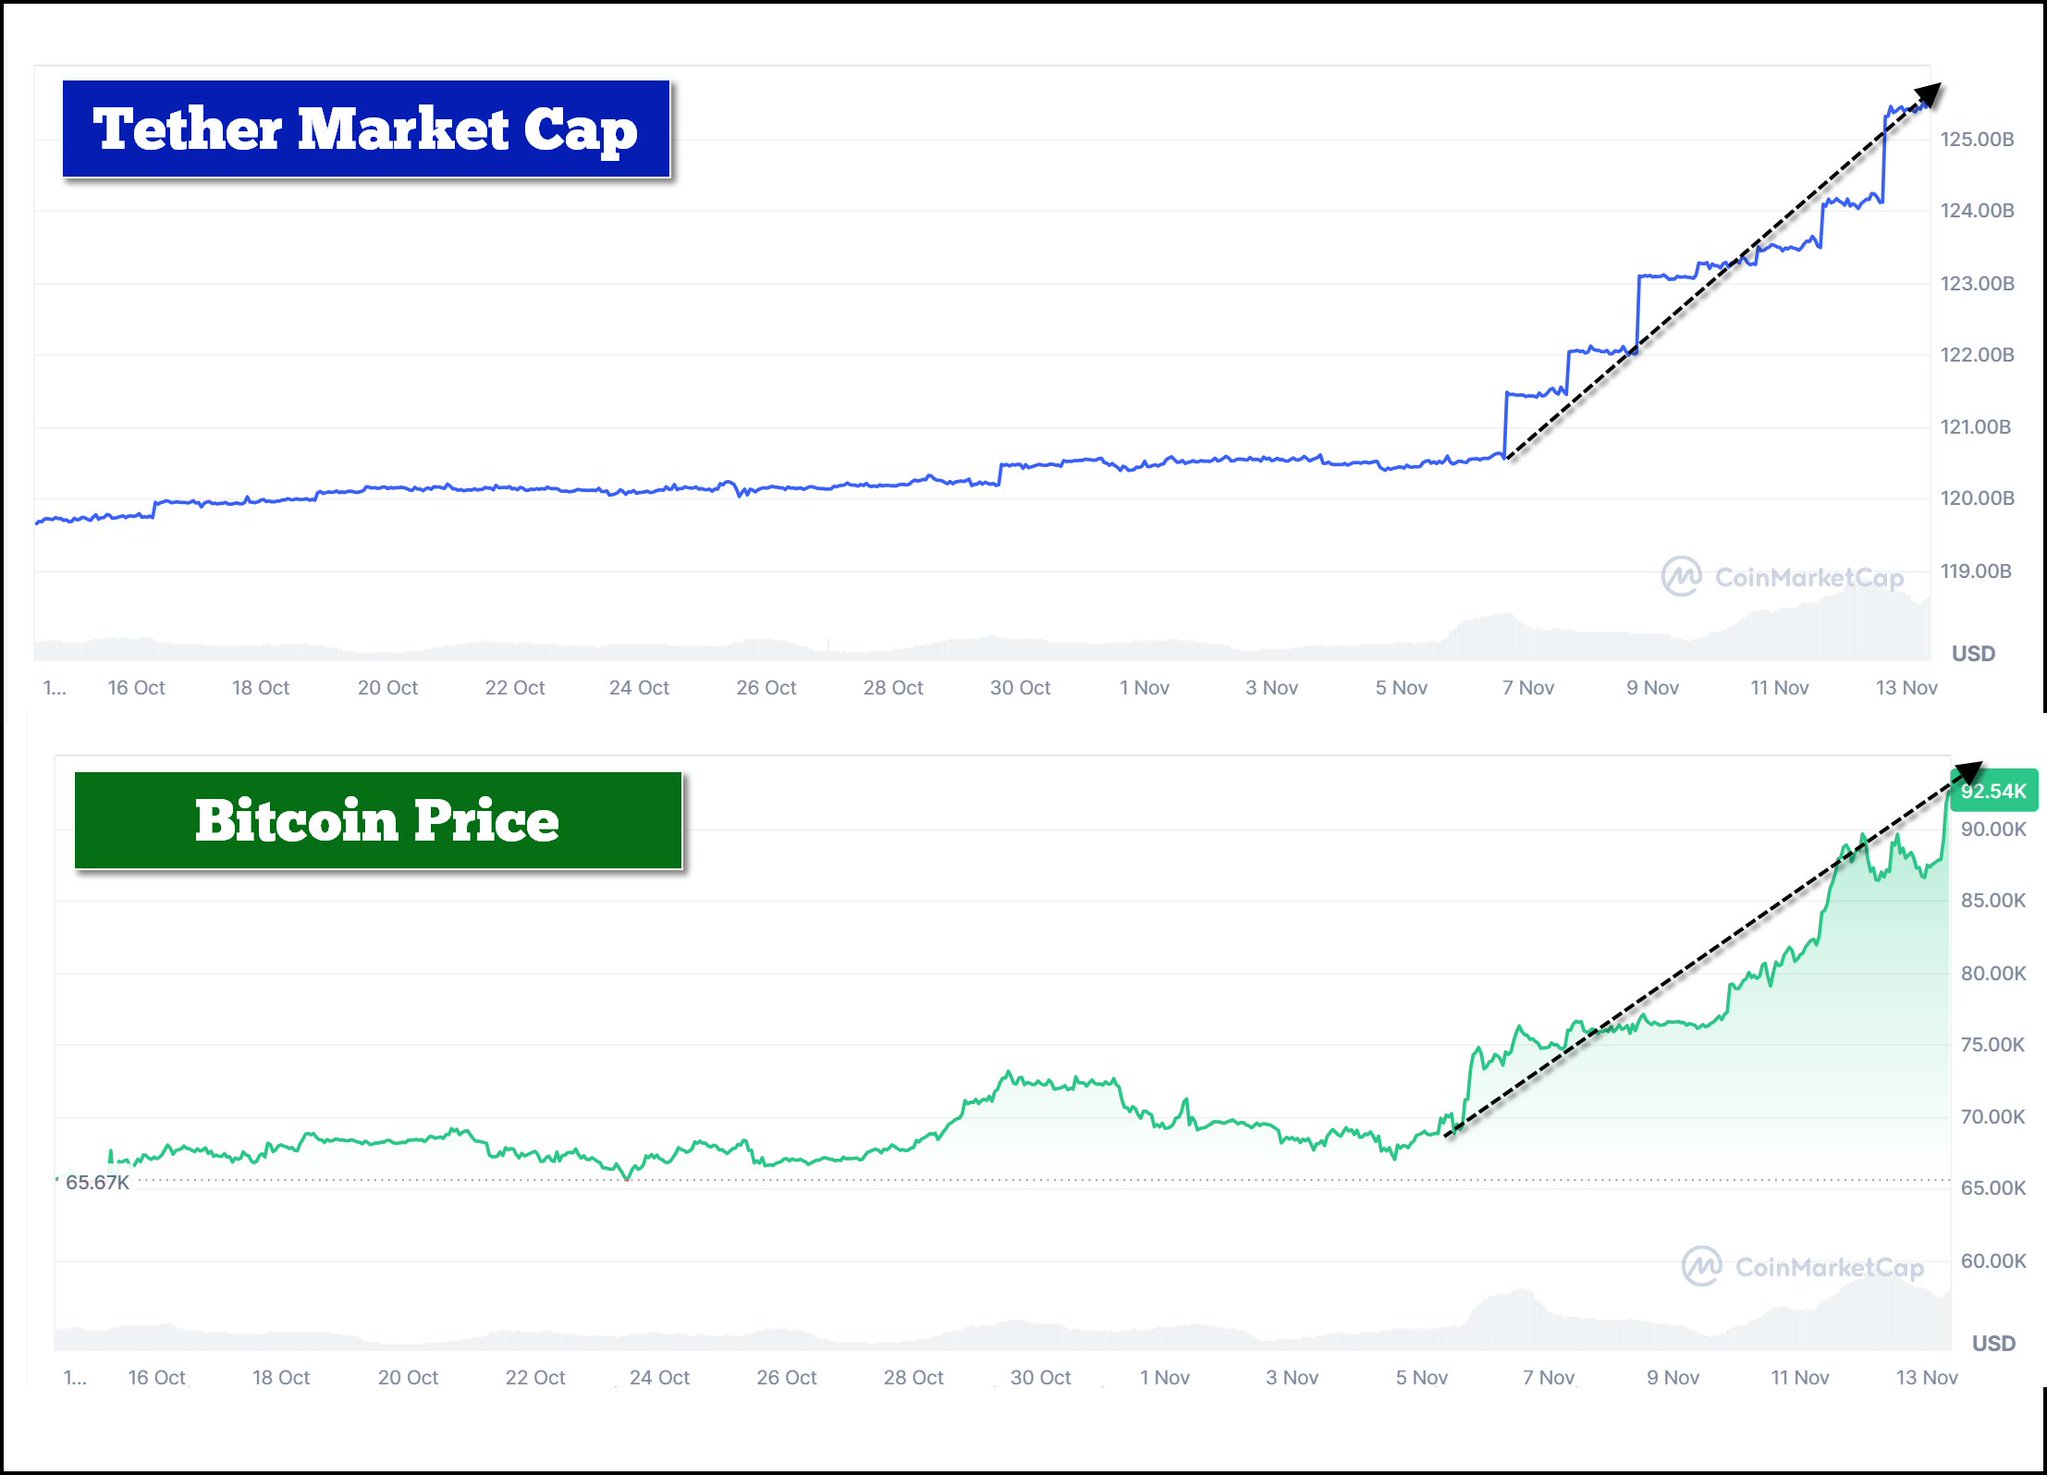Click the CoinMarketCap logo icon in Bitcoin chart
Image resolution: width=2047 pixels, height=1475 pixels.
tap(1701, 1266)
